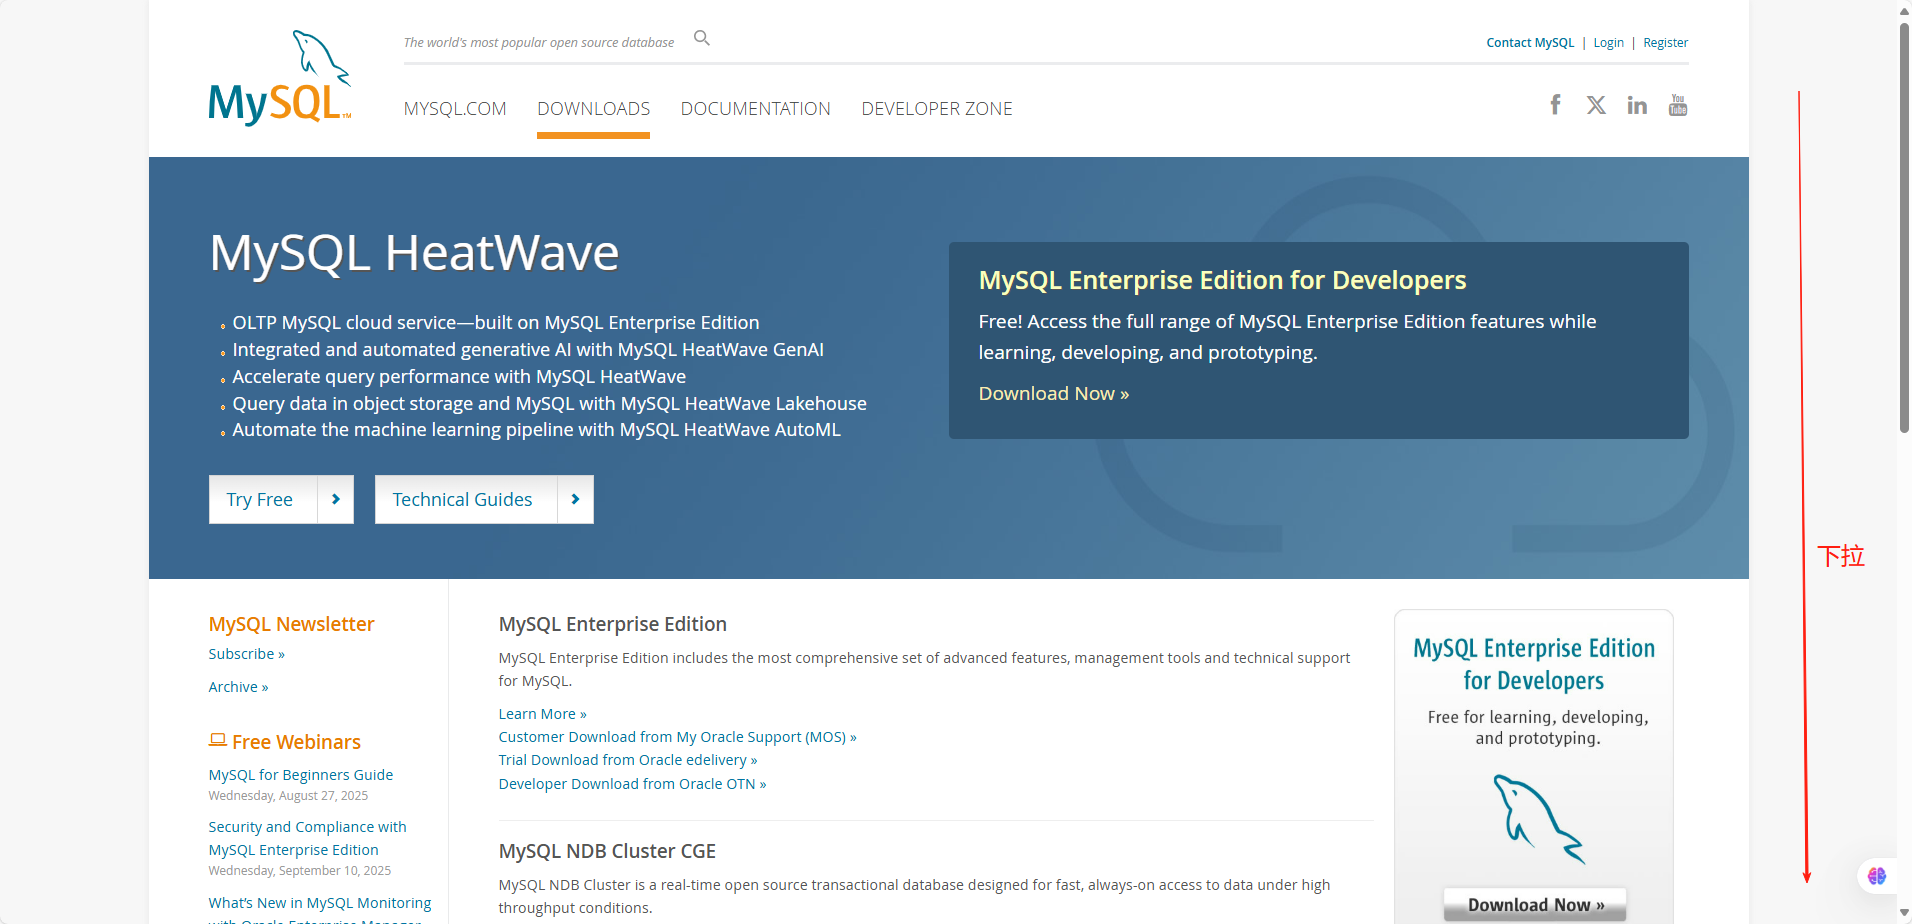Click Download Now in the banner box
This screenshot has width=1912, height=924.
tap(1054, 394)
